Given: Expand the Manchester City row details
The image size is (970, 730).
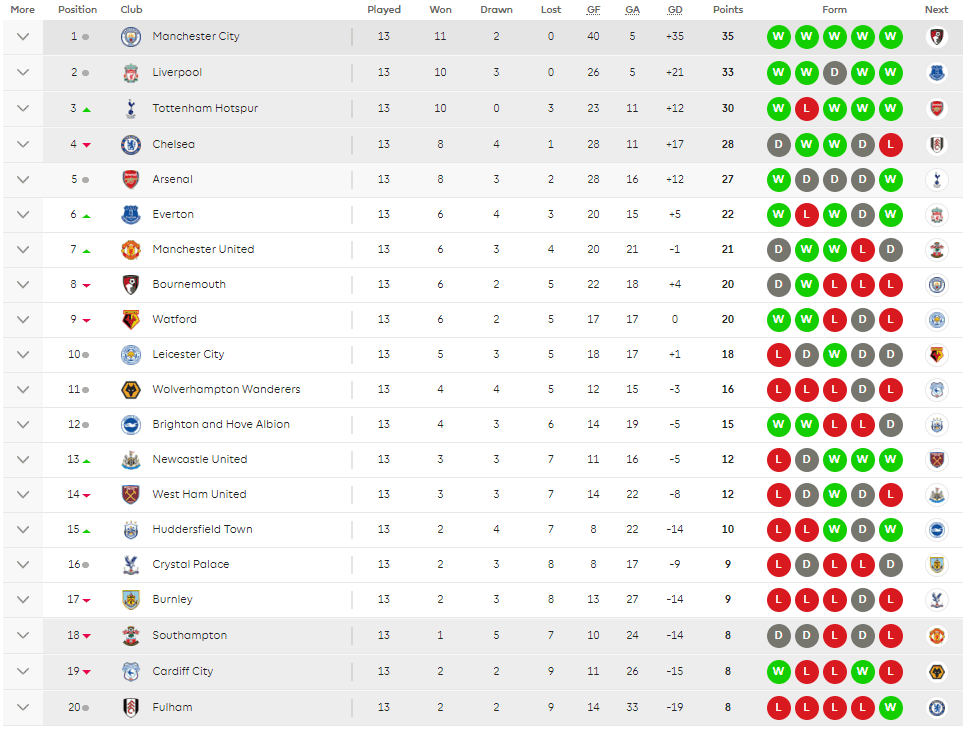Looking at the screenshot, I should click(23, 36).
